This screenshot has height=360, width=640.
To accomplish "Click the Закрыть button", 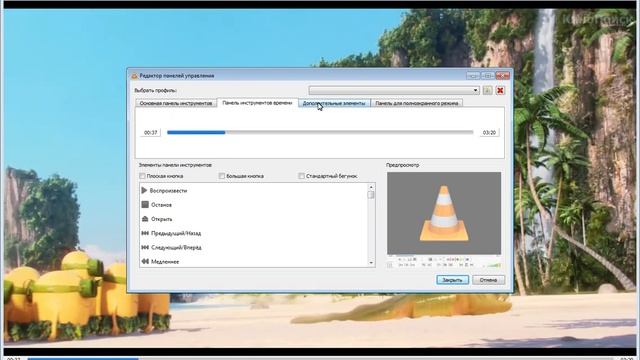I will point(452,280).
